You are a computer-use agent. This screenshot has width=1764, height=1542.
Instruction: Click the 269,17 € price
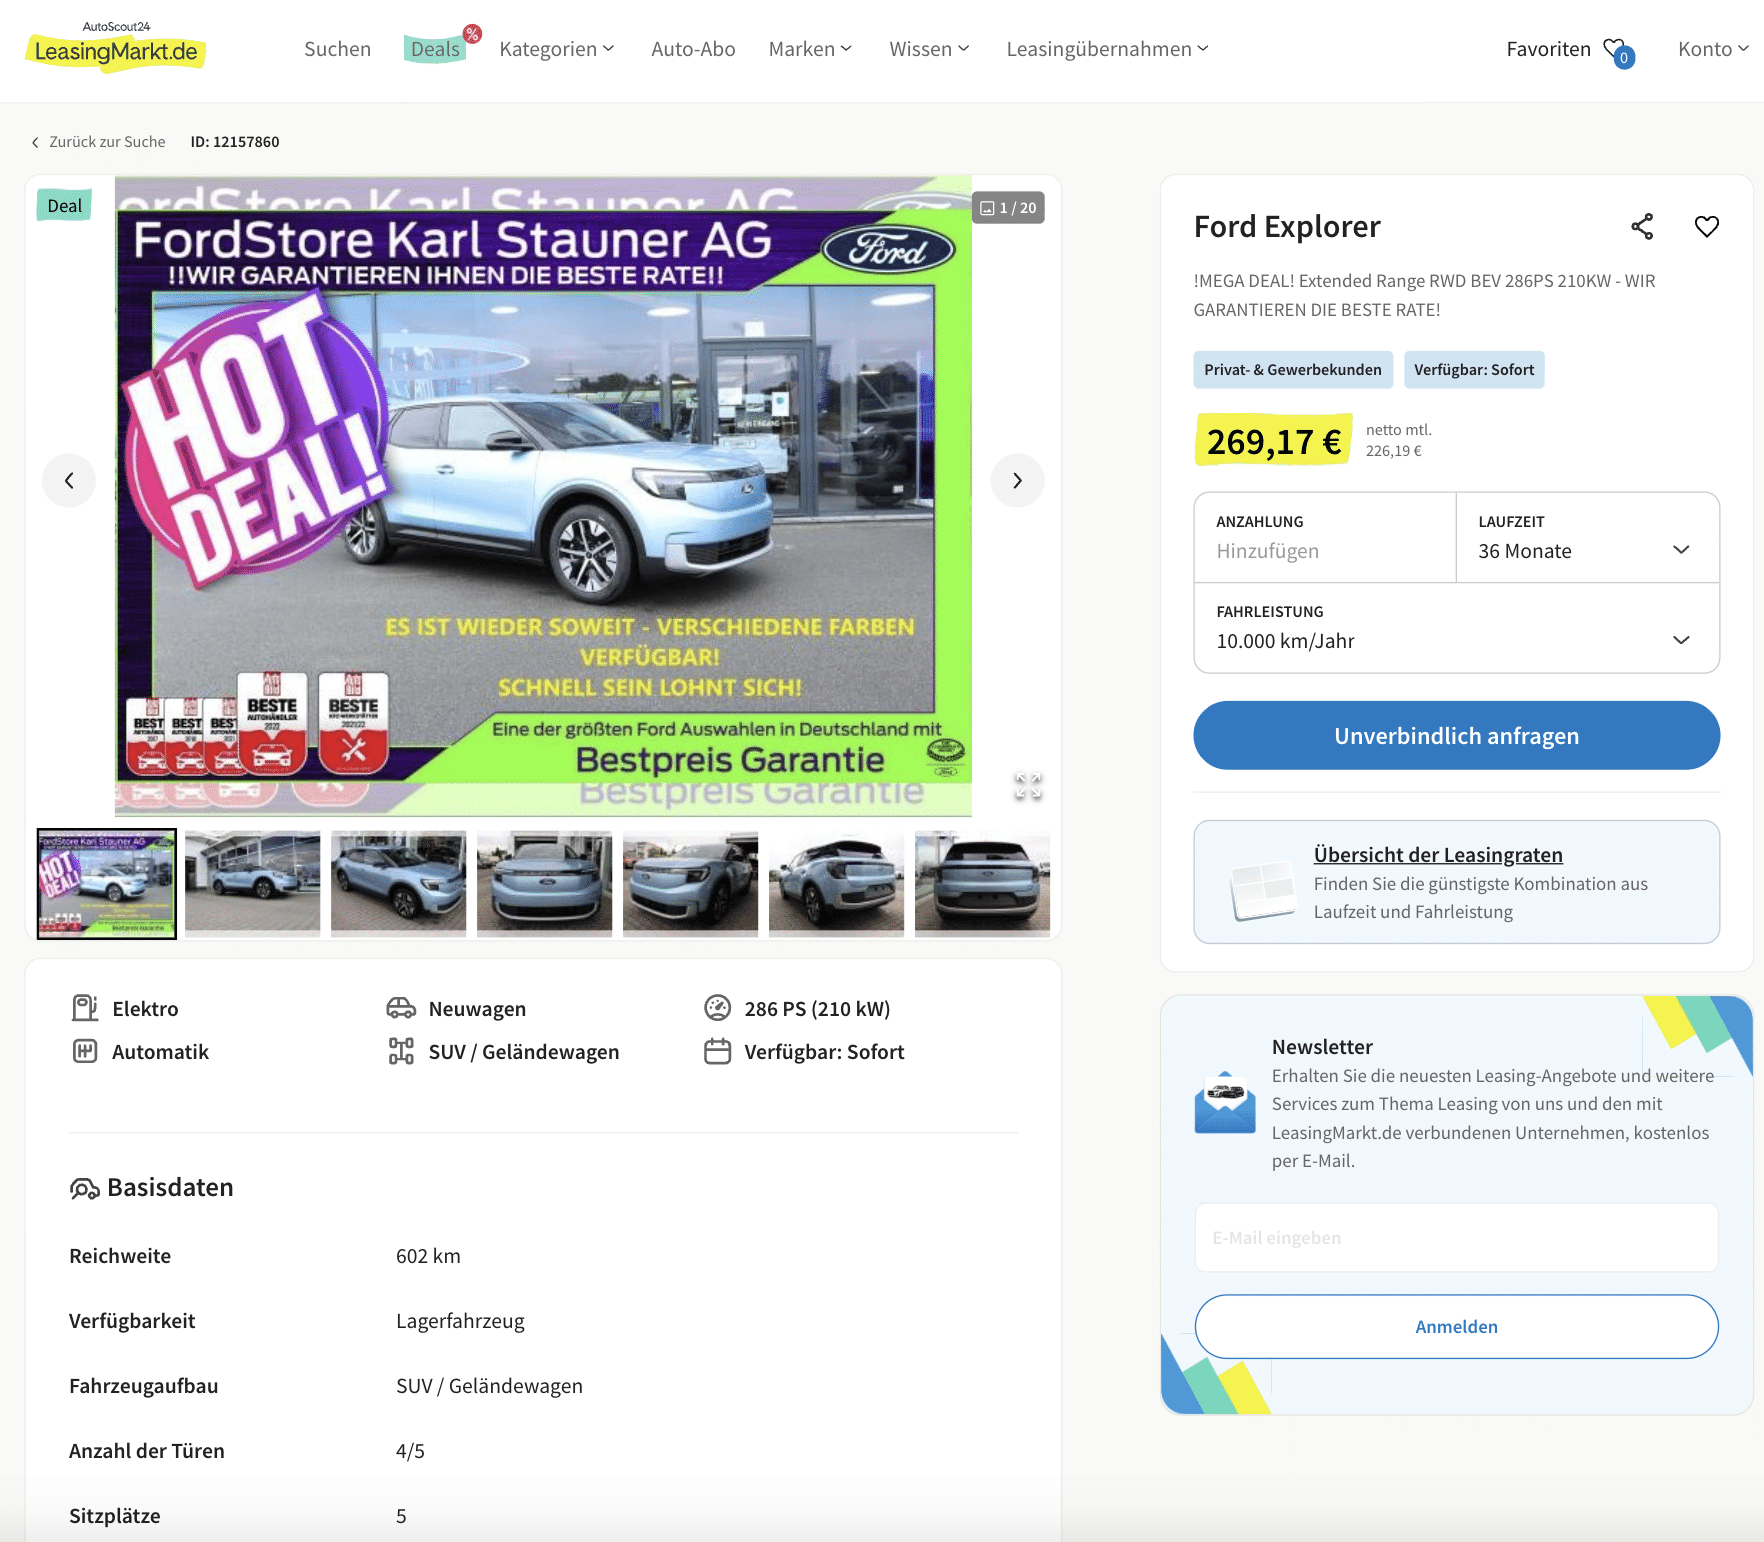click(x=1274, y=441)
